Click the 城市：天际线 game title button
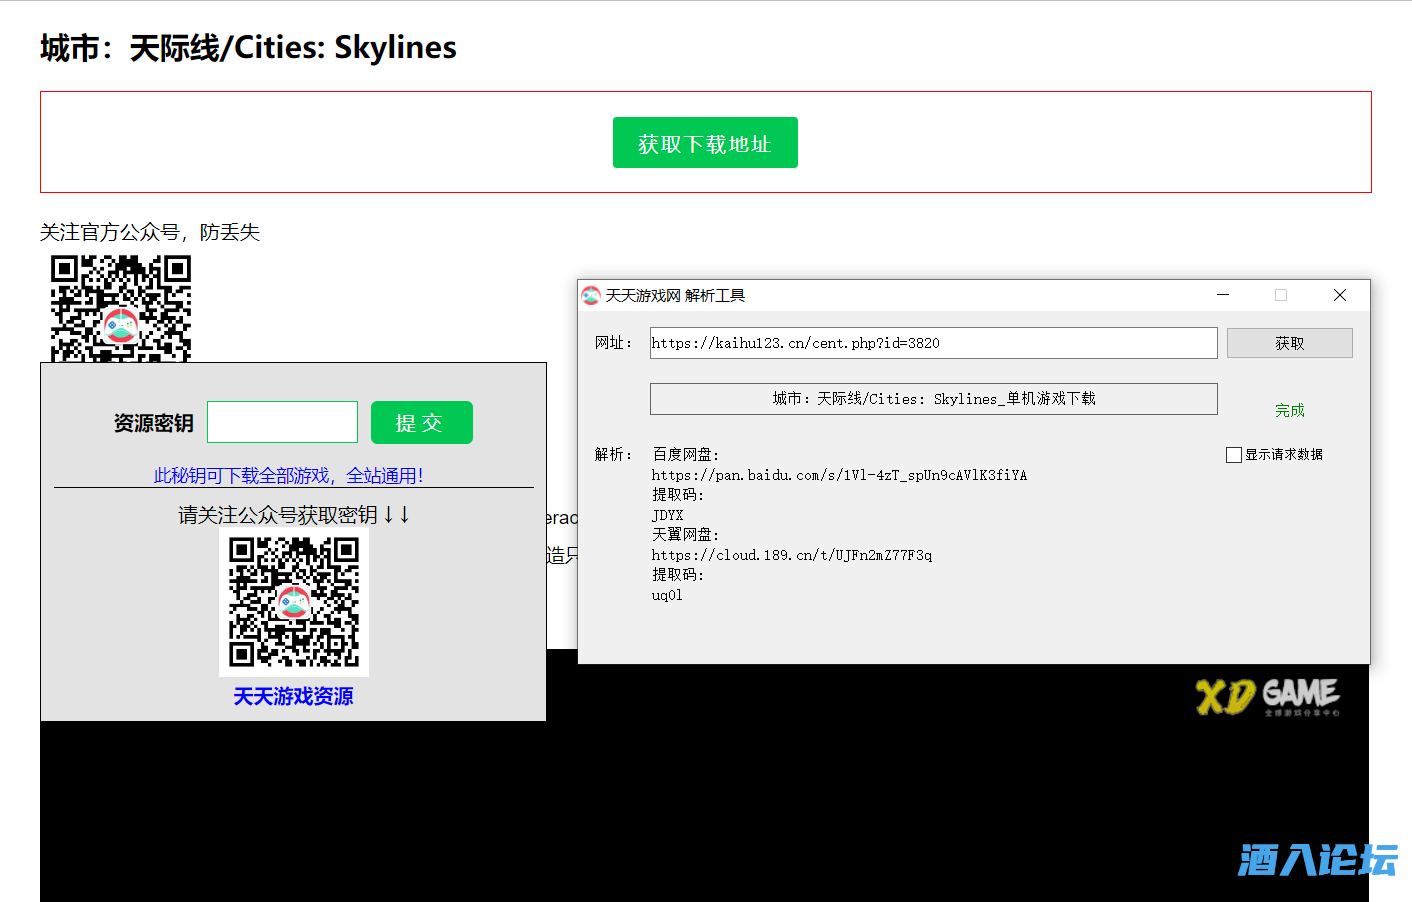The width and height of the screenshot is (1412, 902). click(x=933, y=399)
